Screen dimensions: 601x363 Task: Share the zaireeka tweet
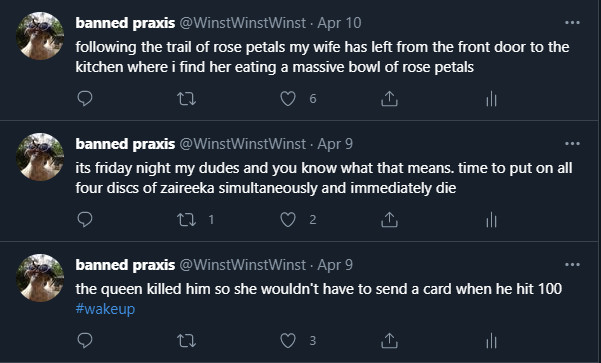[x=389, y=220]
